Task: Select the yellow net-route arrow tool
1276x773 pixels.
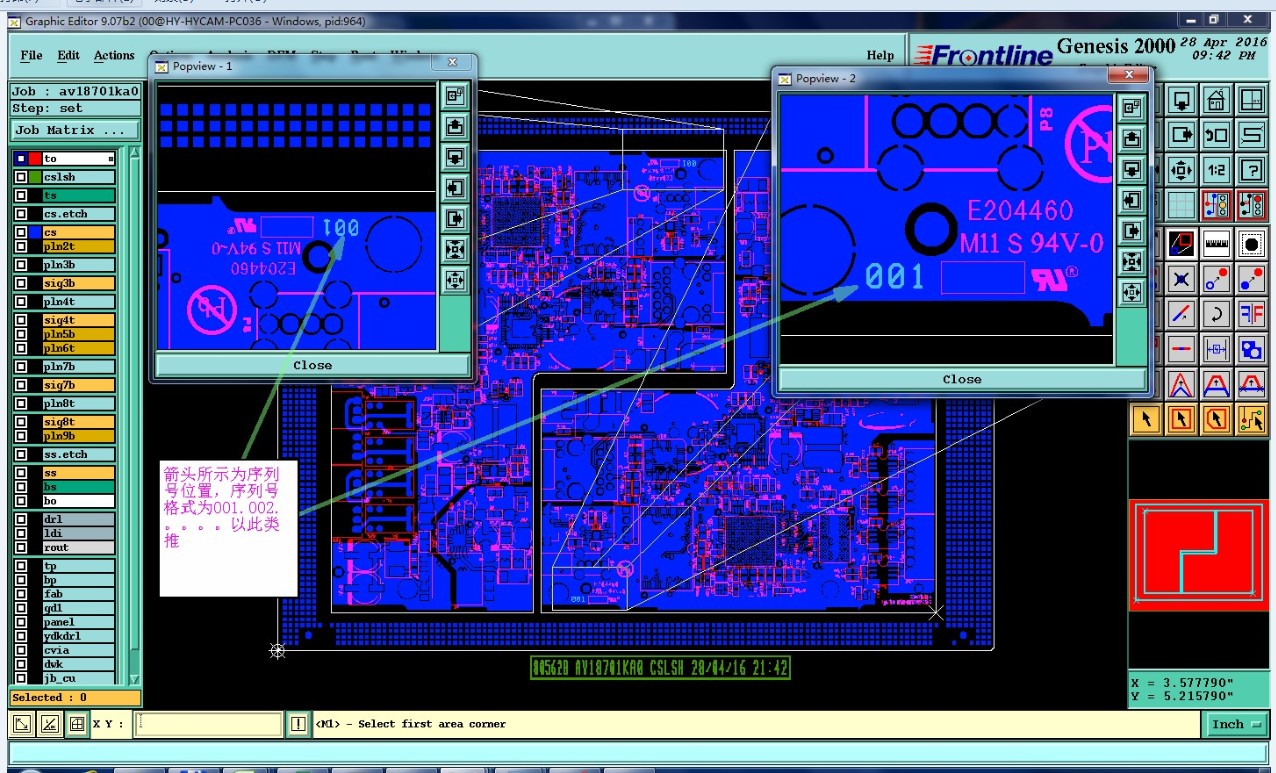Action: 1251,418
